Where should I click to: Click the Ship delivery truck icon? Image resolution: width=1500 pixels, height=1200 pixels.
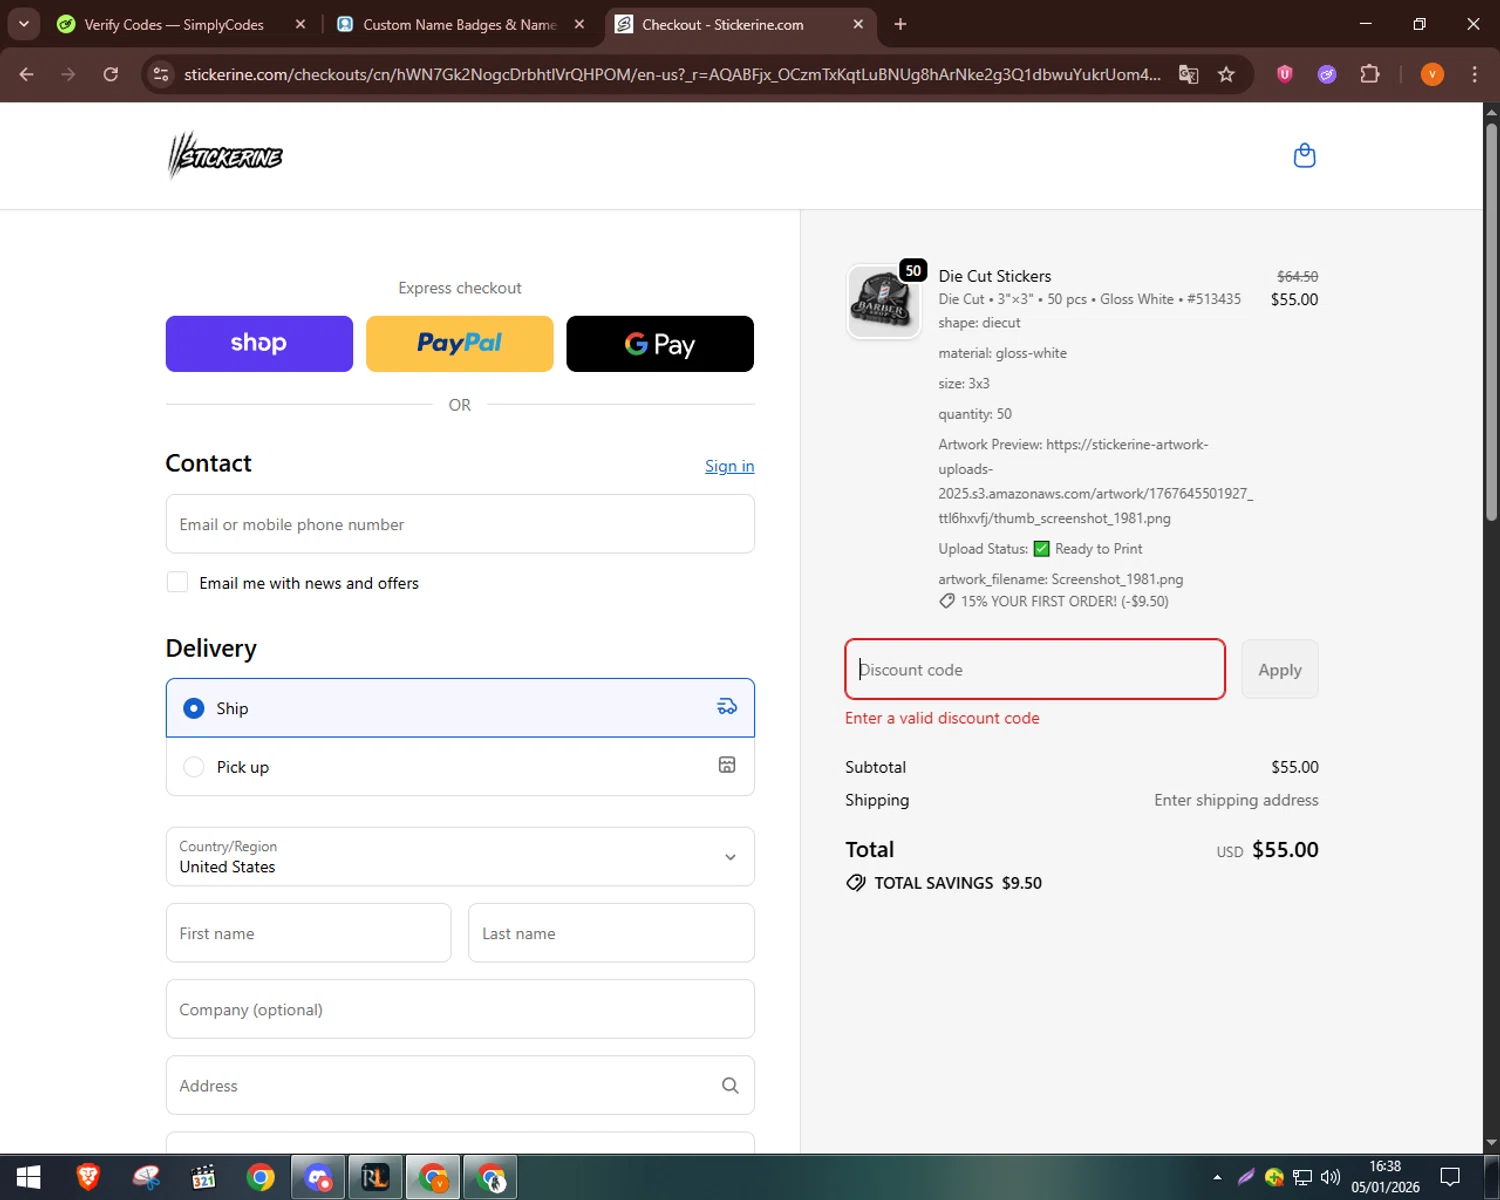(727, 707)
